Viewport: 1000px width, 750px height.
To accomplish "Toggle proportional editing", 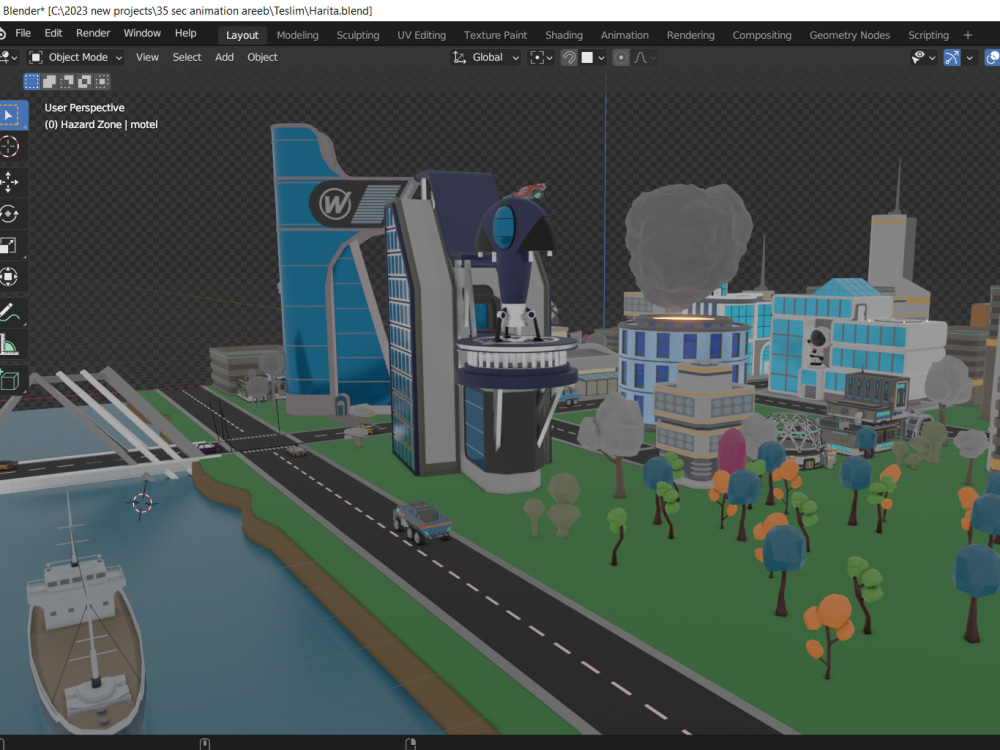I will click(x=622, y=57).
